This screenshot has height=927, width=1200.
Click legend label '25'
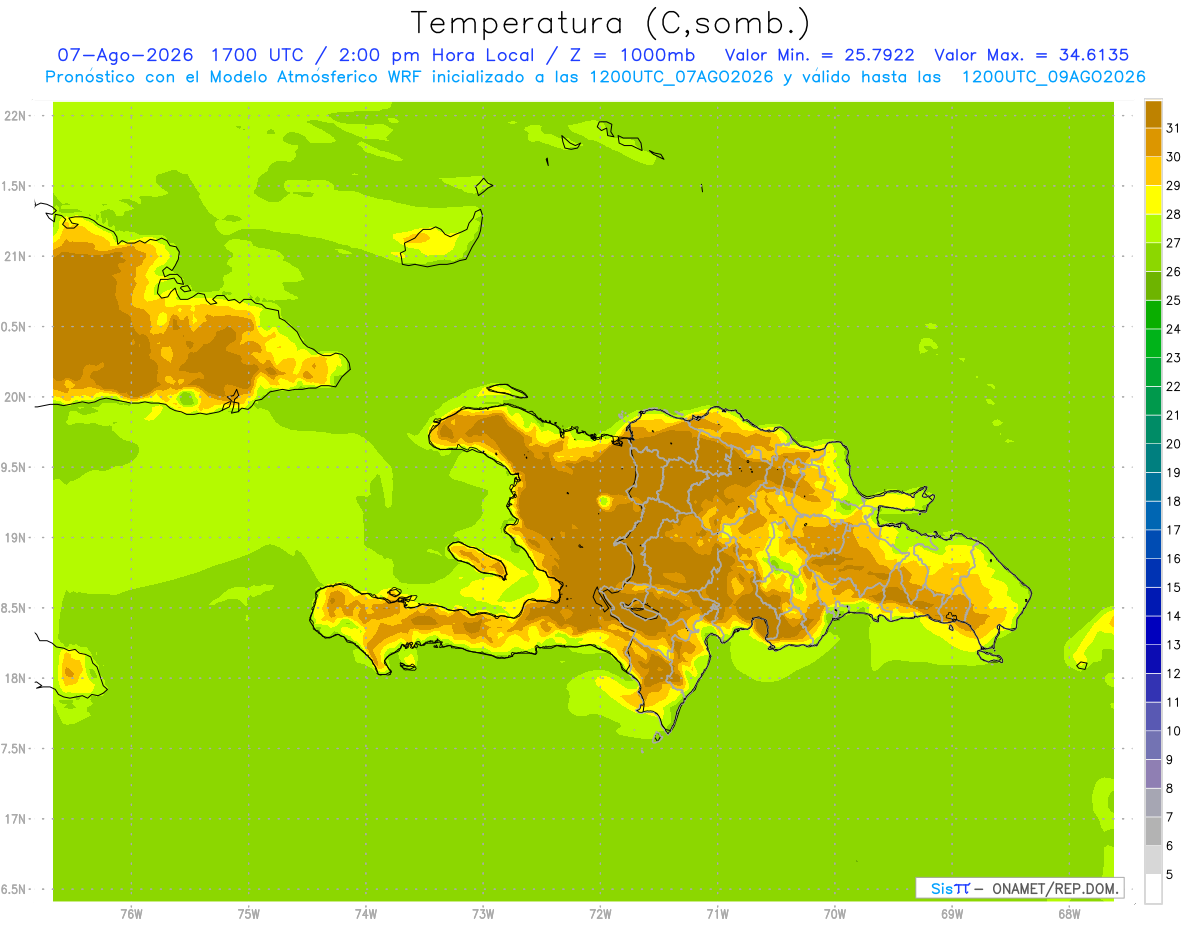click(1173, 299)
